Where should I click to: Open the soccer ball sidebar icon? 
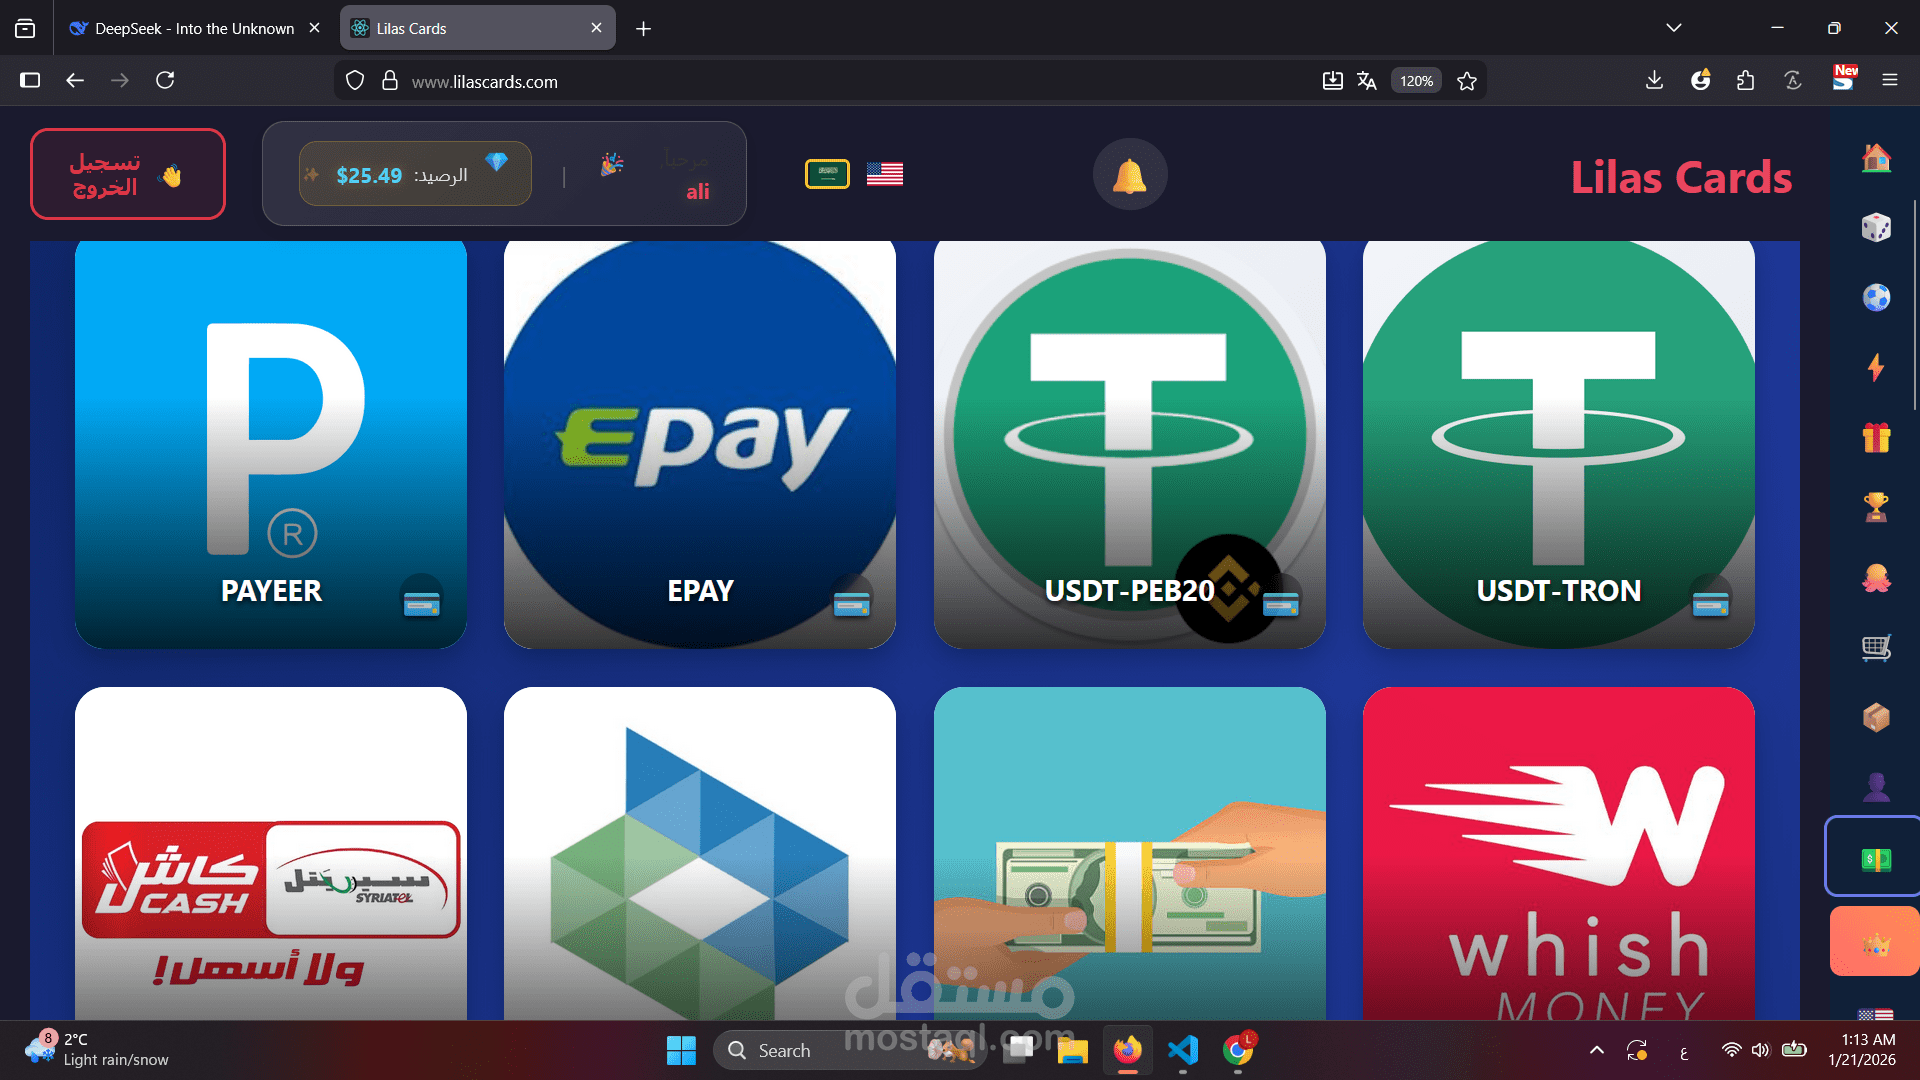pos(1876,298)
